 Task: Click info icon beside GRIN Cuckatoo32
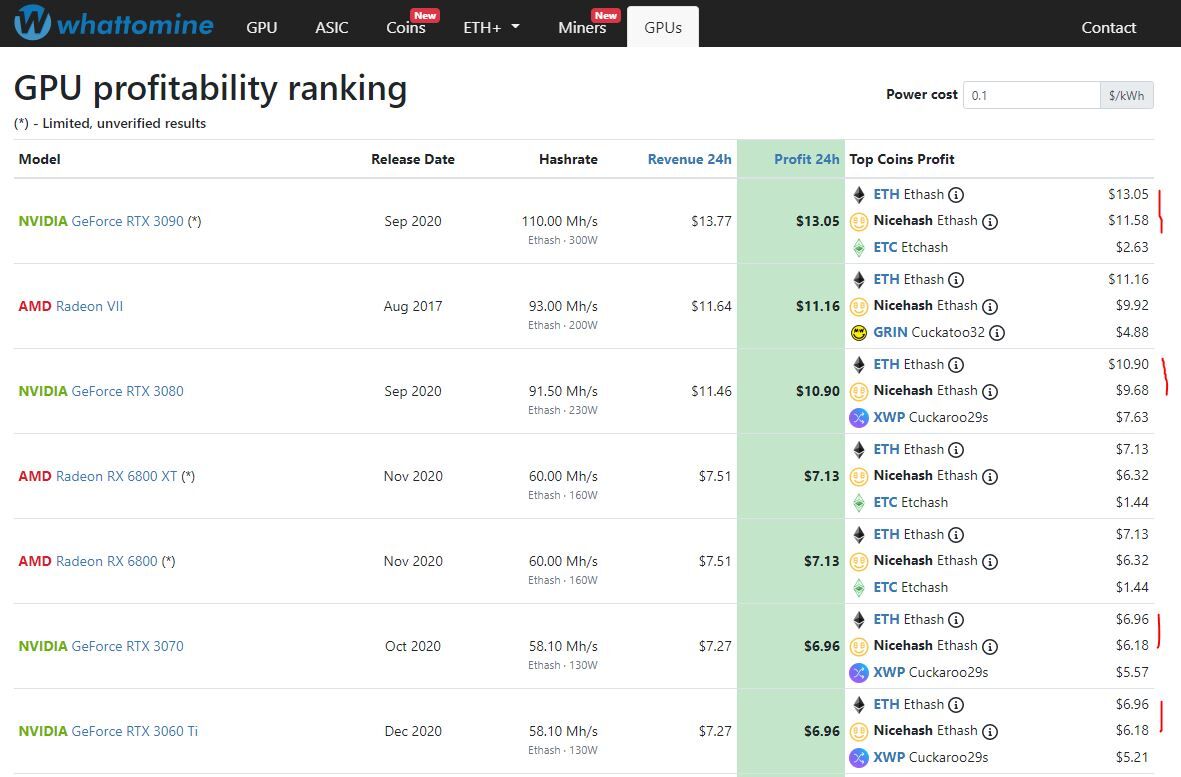[996, 333]
